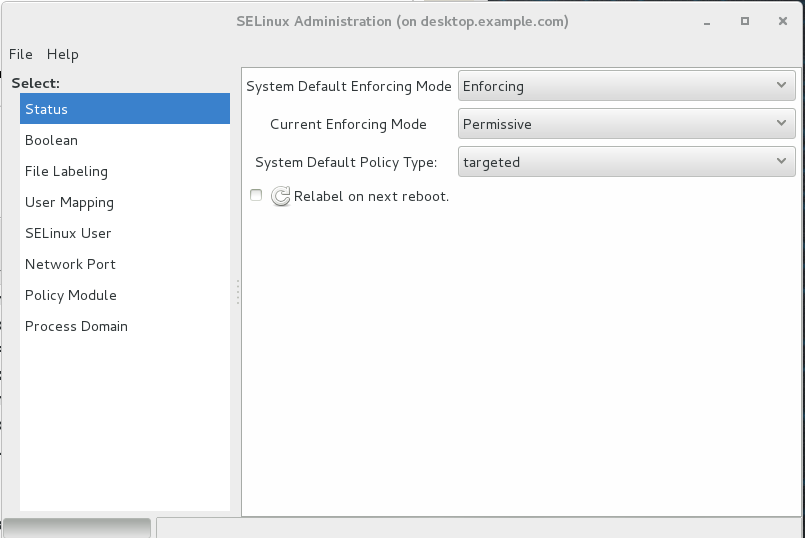Enable Relabel on next reboot checkbox
Image resolution: width=805 pixels, height=538 pixels.
(x=256, y=195)
